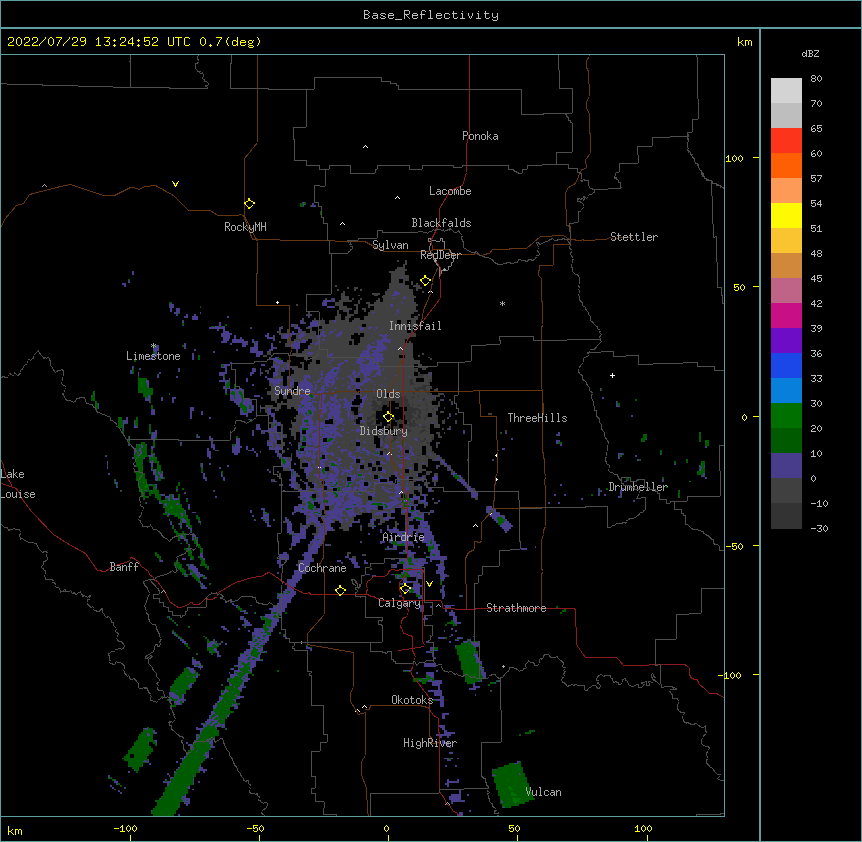Click the Airdrie city label
This screenshot has width=862, height=842.
tap(404, 537)
